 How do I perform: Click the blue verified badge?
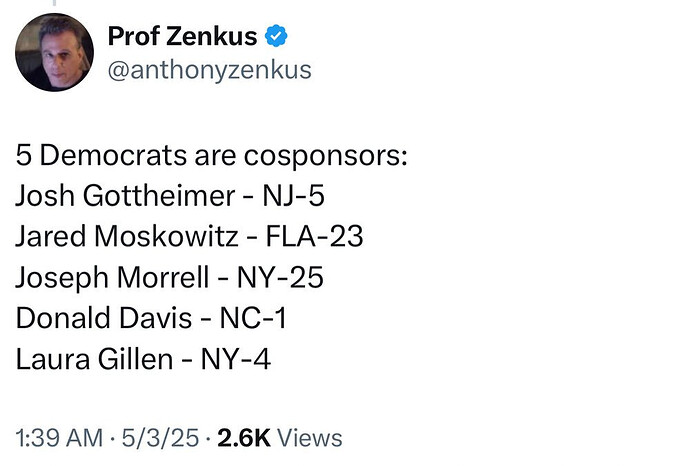[276, 36]
